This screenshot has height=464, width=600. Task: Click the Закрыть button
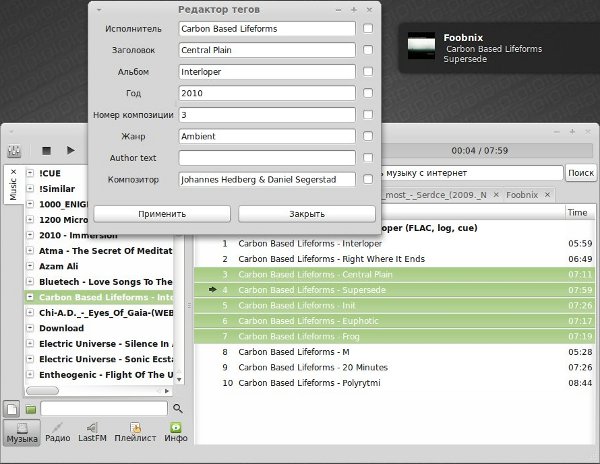coord(306,214)
